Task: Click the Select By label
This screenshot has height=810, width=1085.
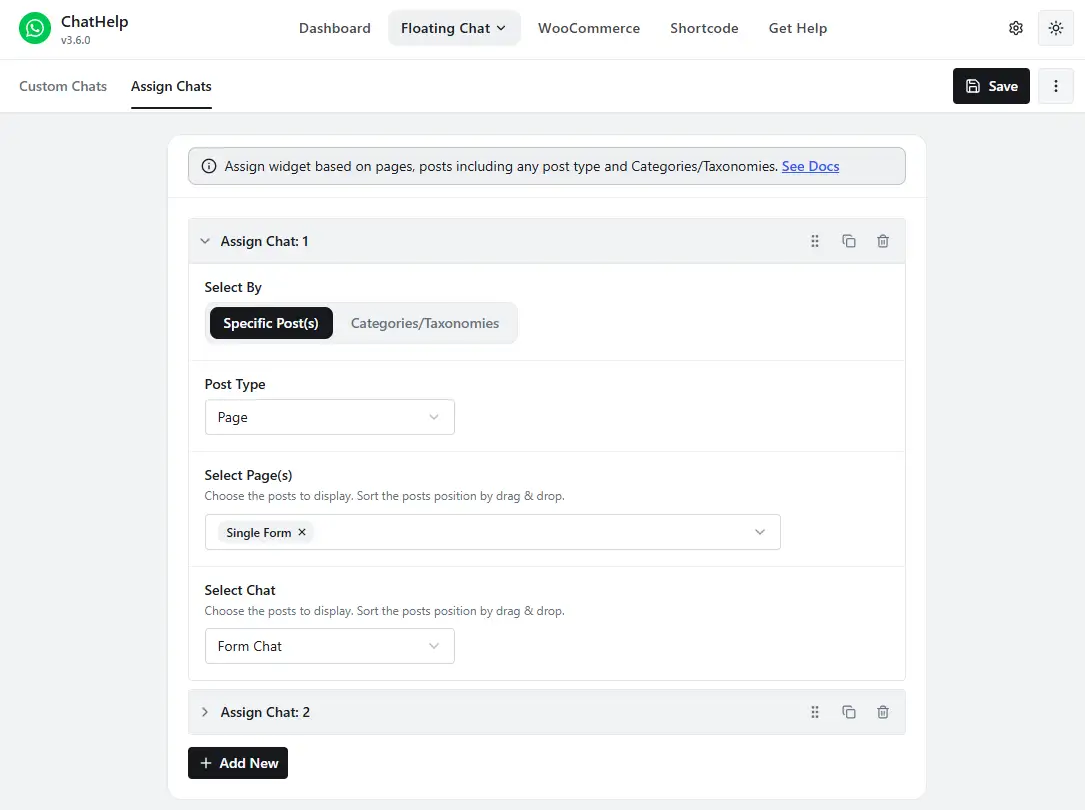Action: [x=233, y=287]
